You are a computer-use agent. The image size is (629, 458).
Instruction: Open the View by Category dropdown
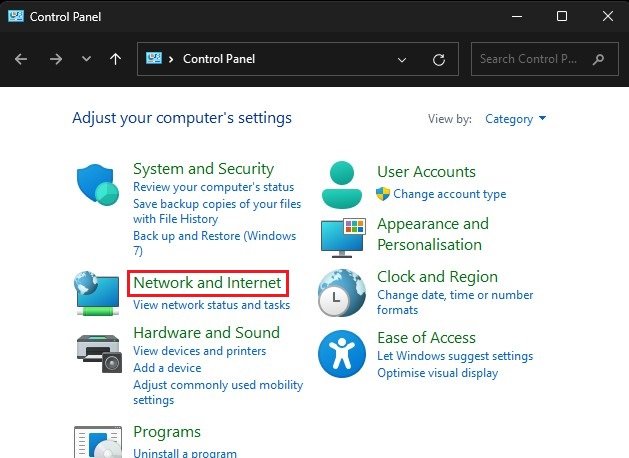pos(515,119)
